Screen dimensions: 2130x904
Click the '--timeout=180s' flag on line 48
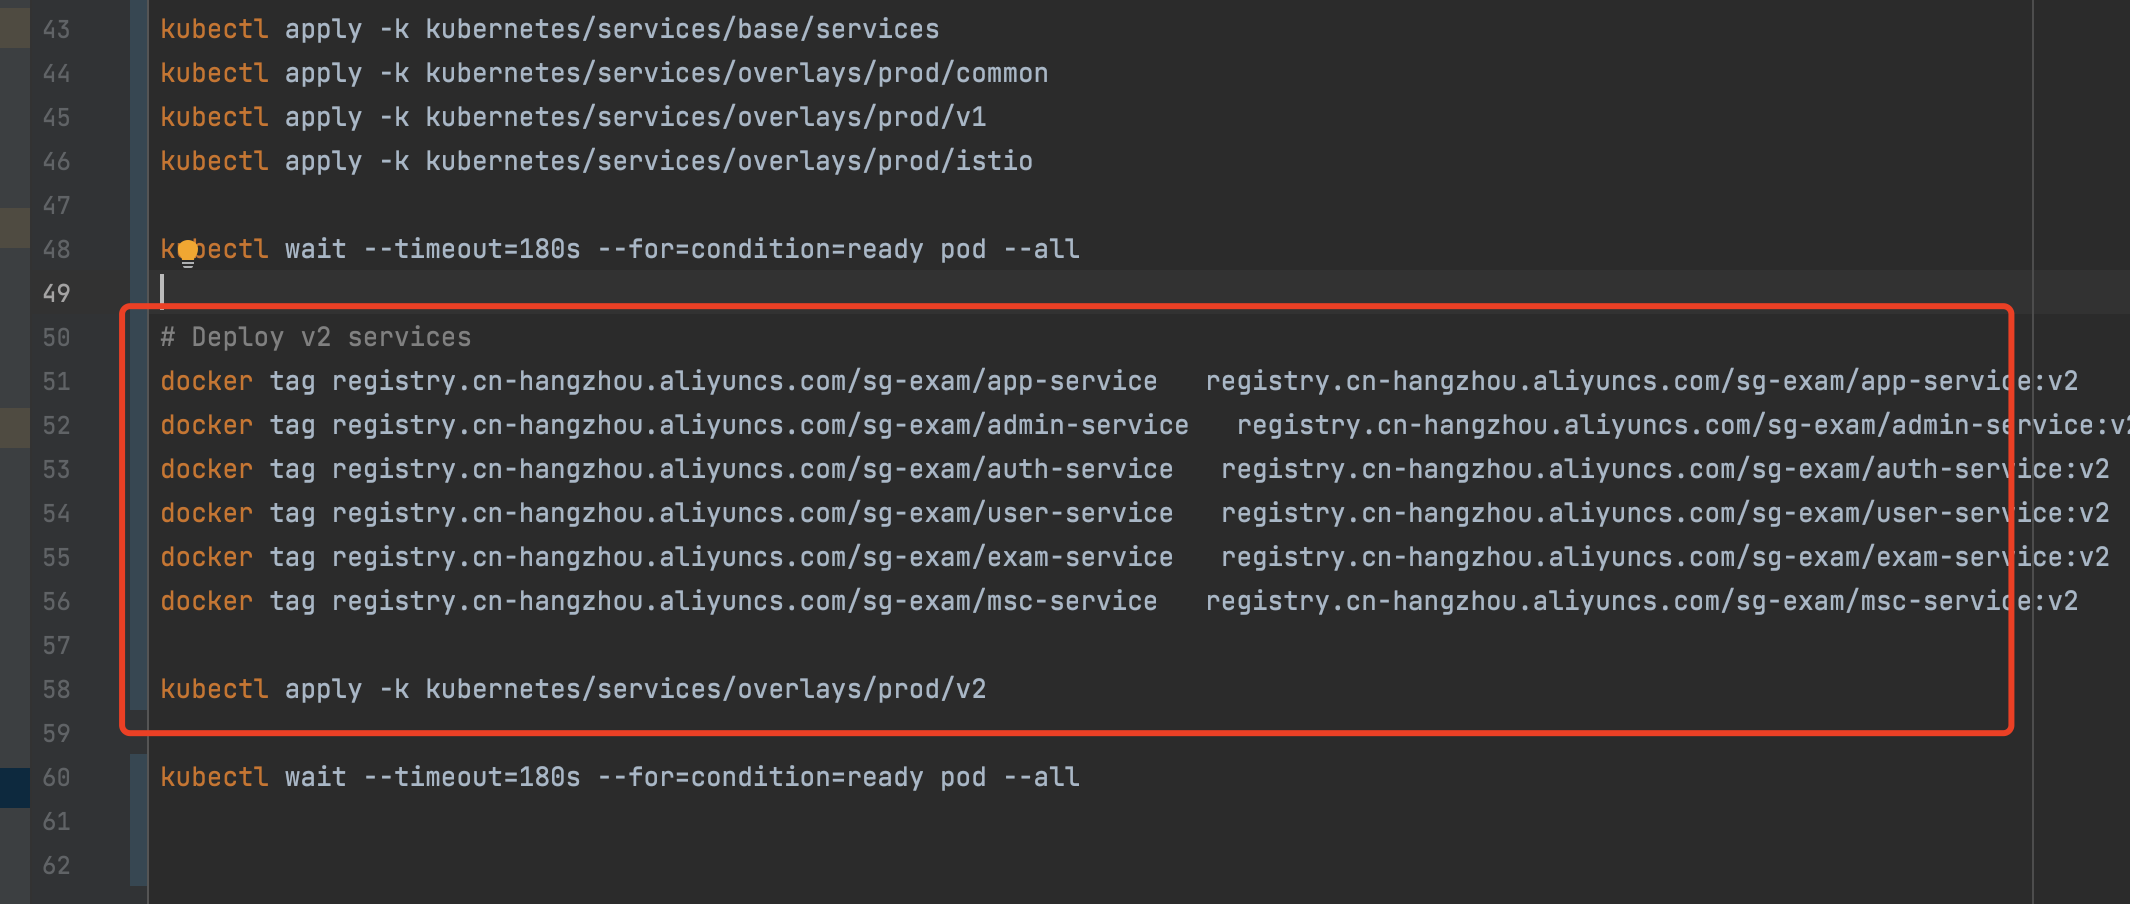tap(472, 249)
